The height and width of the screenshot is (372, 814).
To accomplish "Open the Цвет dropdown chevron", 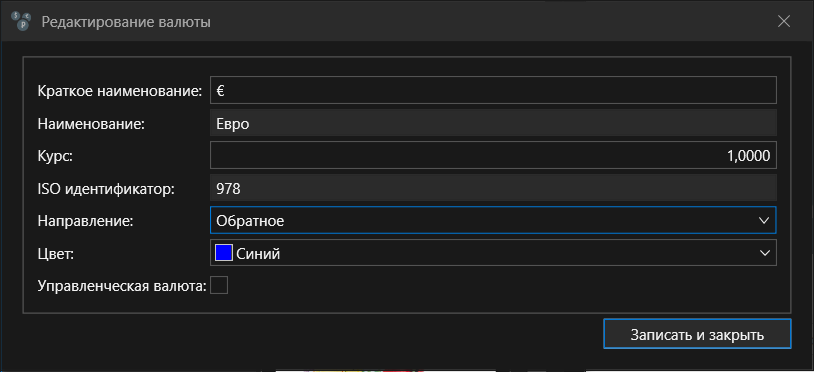I will [763, 253].
